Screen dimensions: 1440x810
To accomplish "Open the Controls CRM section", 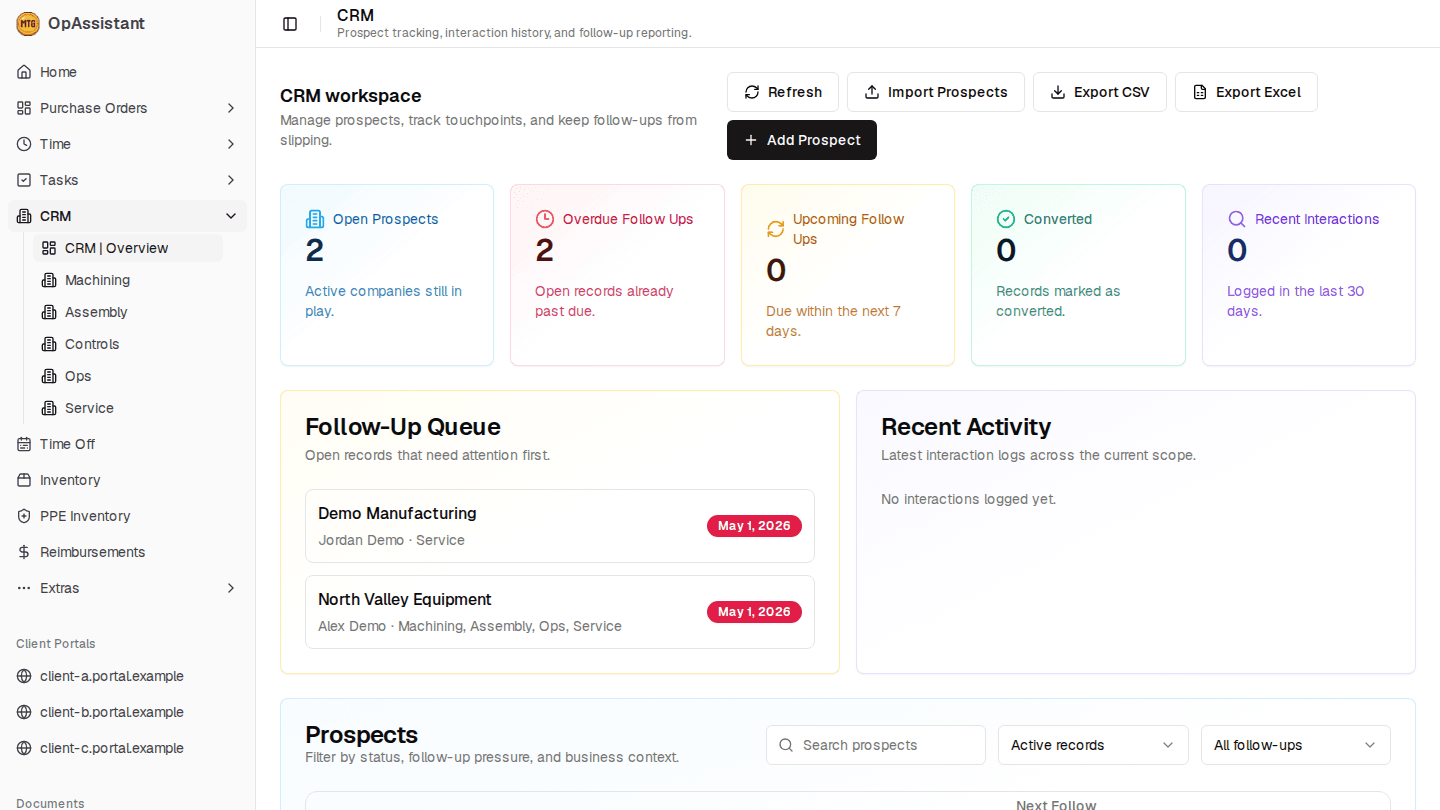I will [128, 344].
